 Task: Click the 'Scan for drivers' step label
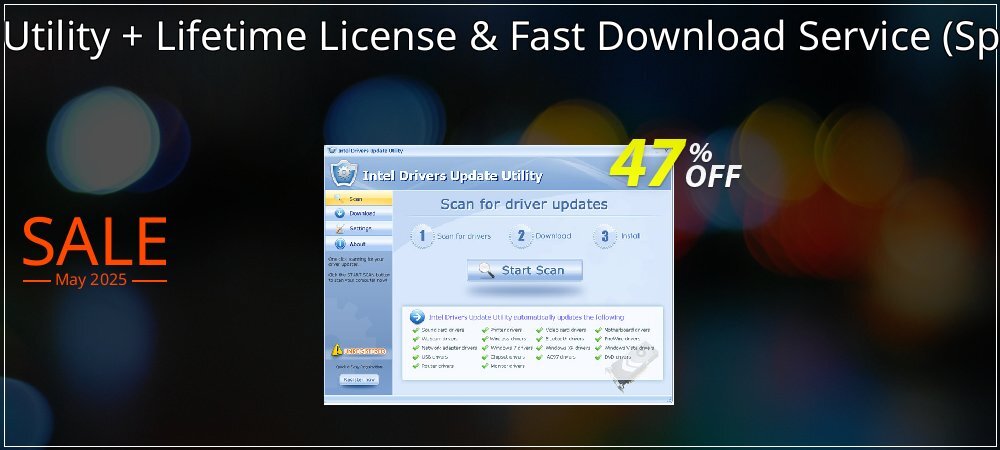click(464, 236)
